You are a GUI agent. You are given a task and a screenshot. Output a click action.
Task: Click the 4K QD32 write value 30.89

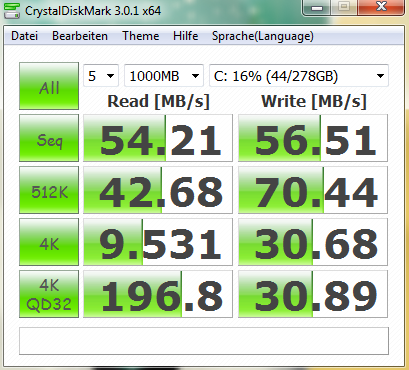[x=313, y=294]
